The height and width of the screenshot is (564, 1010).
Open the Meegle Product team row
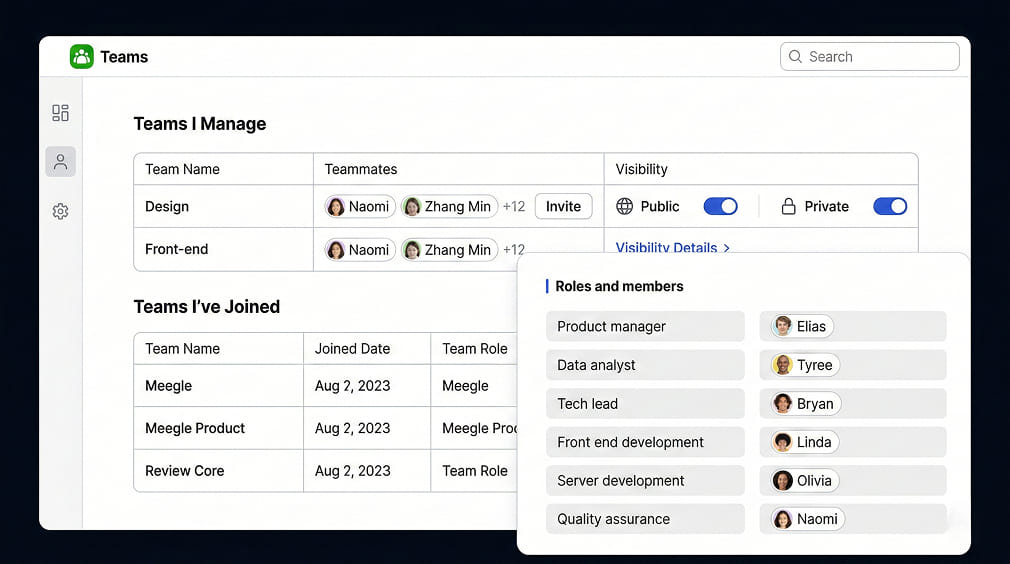click(x=195, y=428)
